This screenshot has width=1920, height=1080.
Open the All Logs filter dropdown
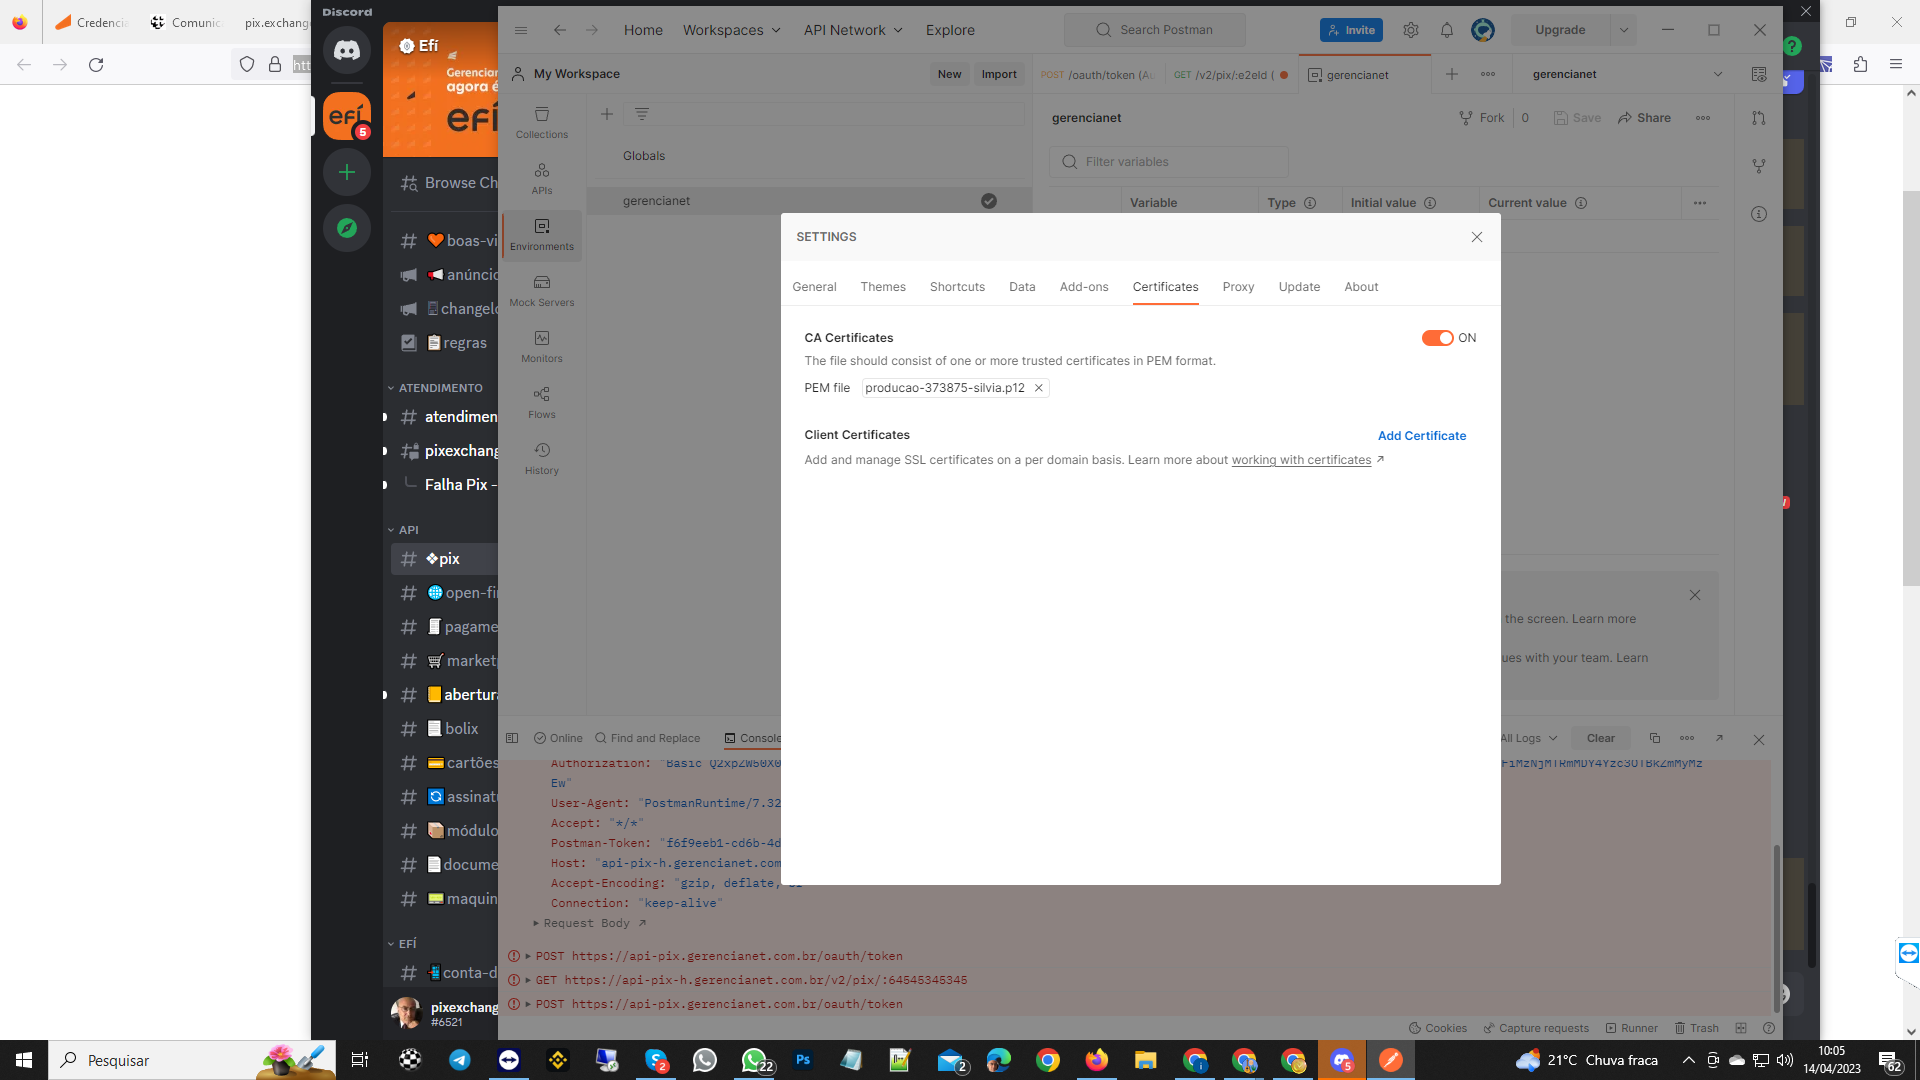click(1528, 738)
